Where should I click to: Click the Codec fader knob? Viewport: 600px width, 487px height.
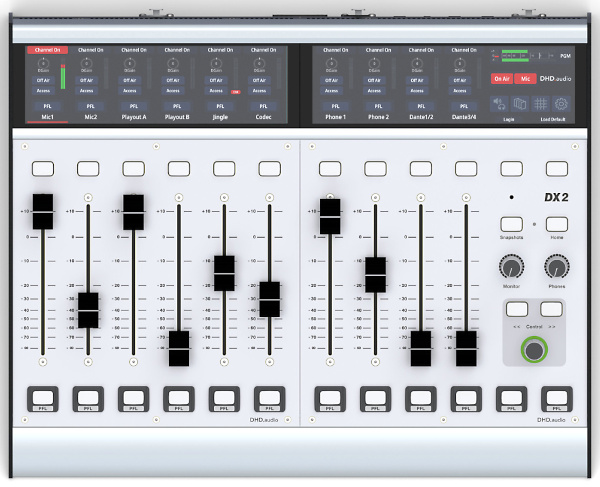coord(270,299)
